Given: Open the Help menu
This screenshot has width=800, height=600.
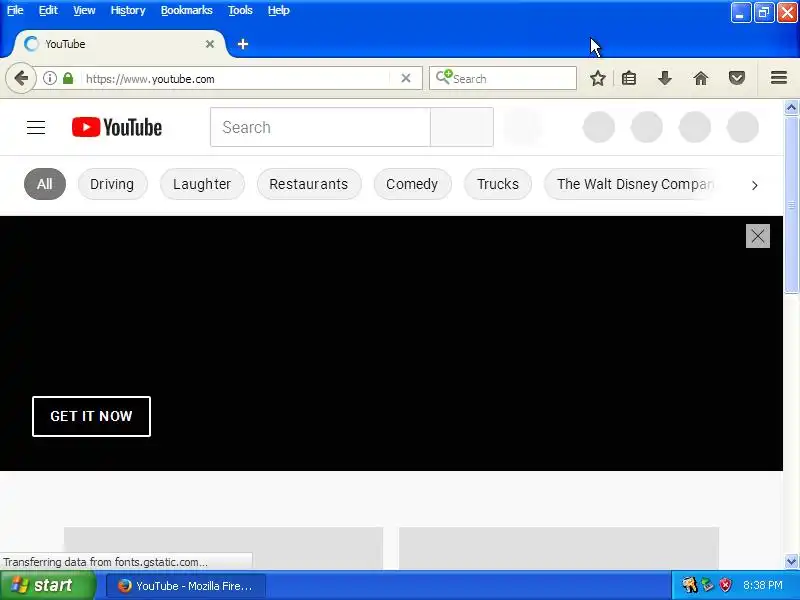Looking at the screenshot, I should point(279,10).
